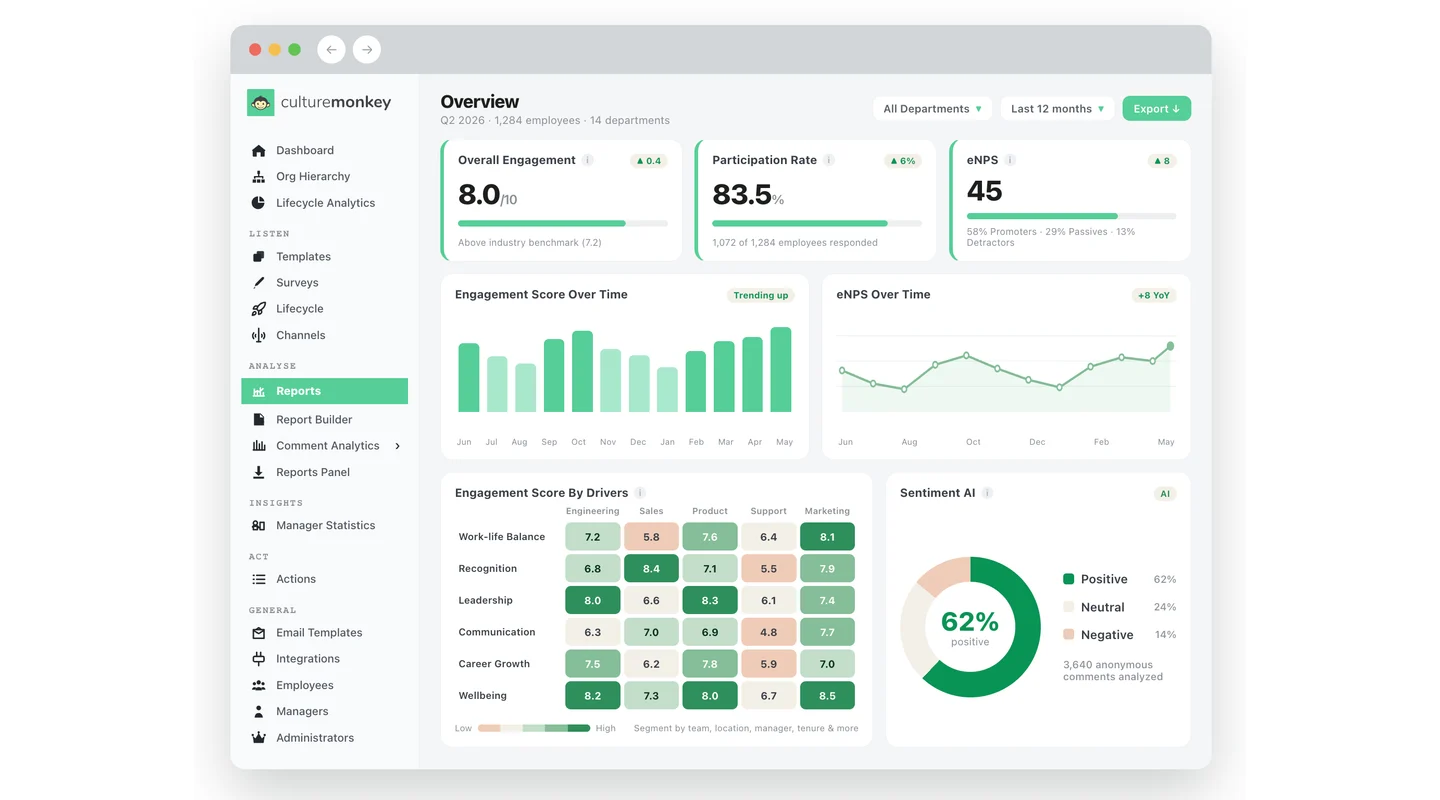
Task: Click Engineering Wellbeing 8.2 heatmap cell
Action: coord(592,695)
